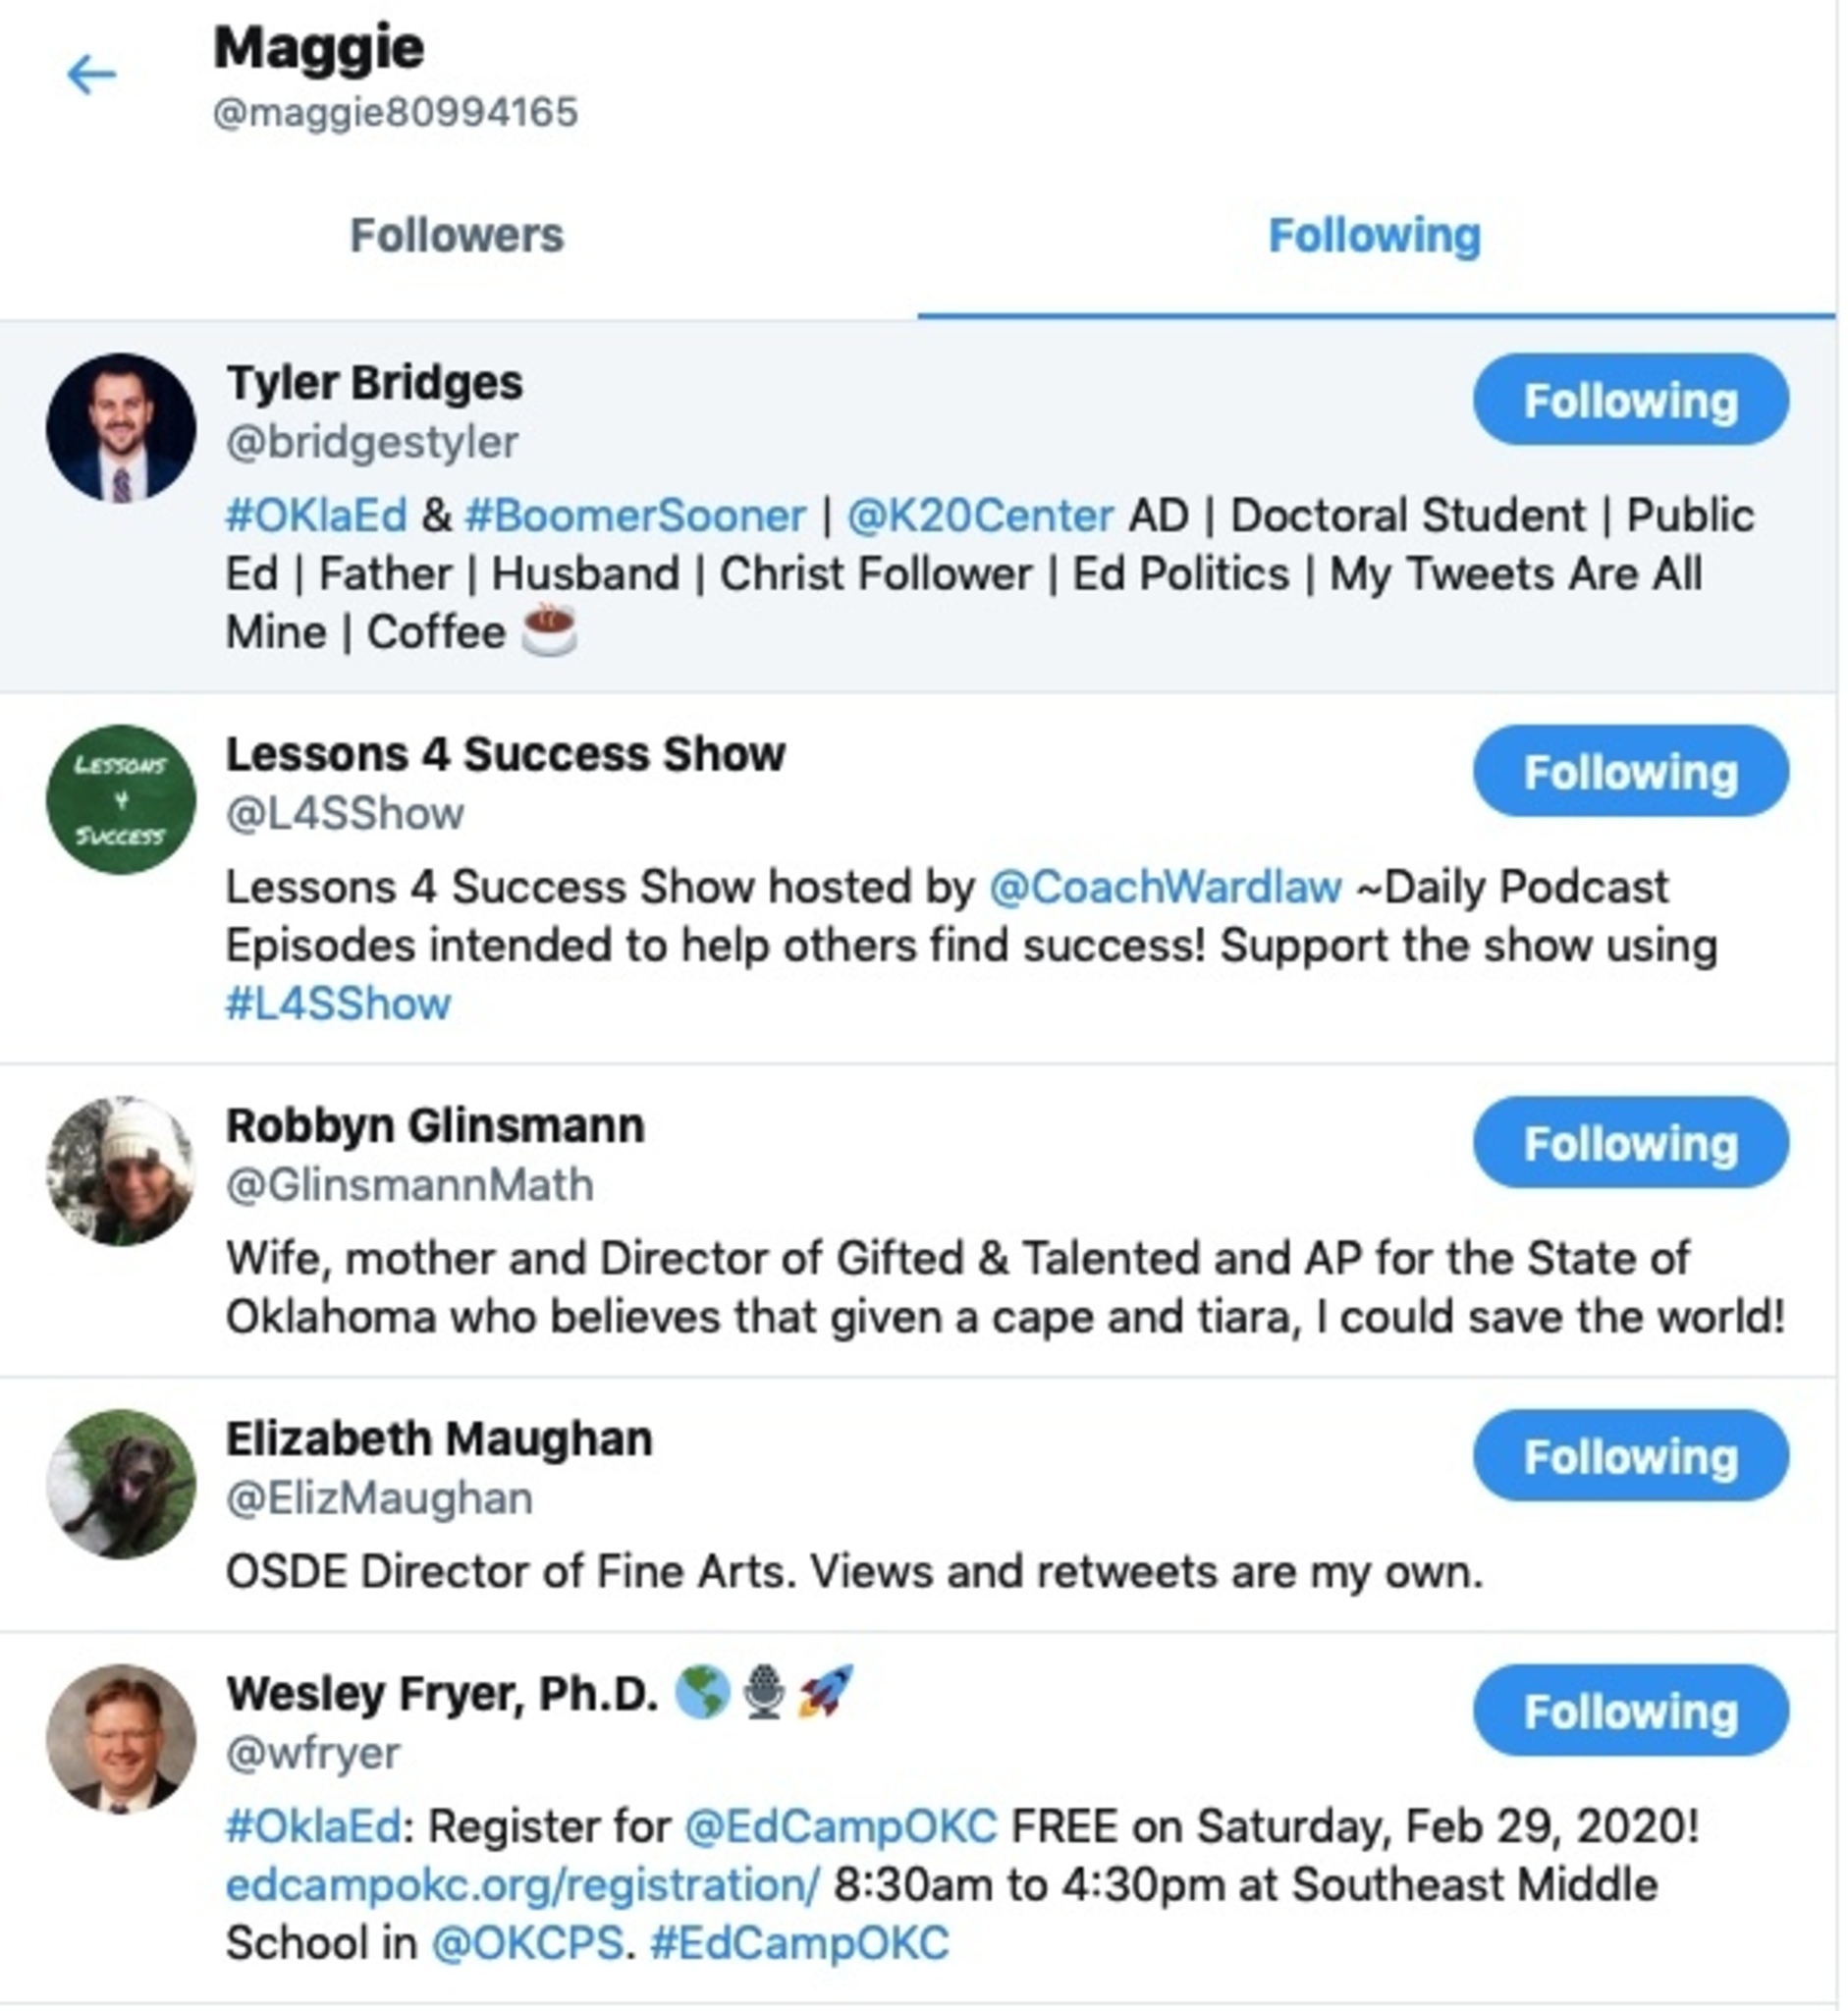Open the #EdCampOKC hashtag

tap(799, 1944)
